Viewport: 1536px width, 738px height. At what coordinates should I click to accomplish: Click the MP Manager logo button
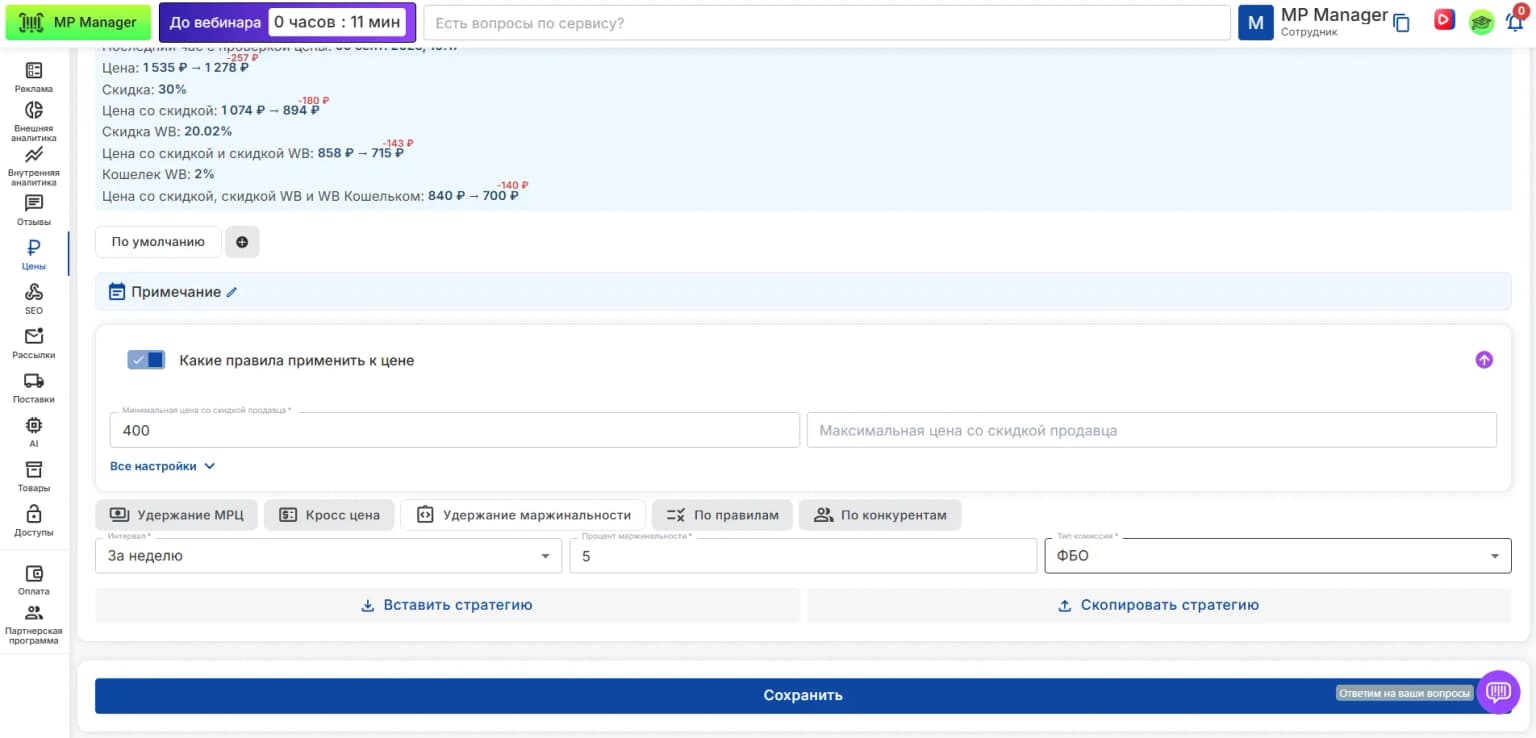pos(78,22)
